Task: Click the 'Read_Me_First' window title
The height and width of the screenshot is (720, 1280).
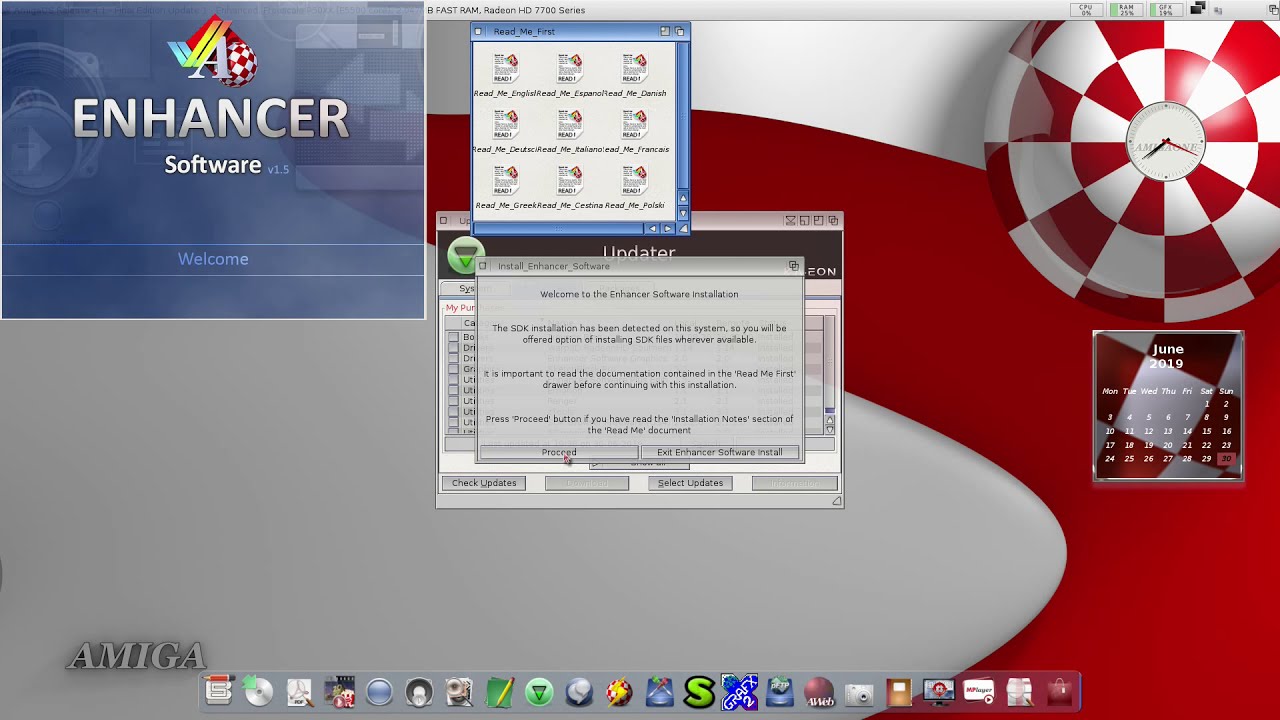Action: tap(524, 31)
